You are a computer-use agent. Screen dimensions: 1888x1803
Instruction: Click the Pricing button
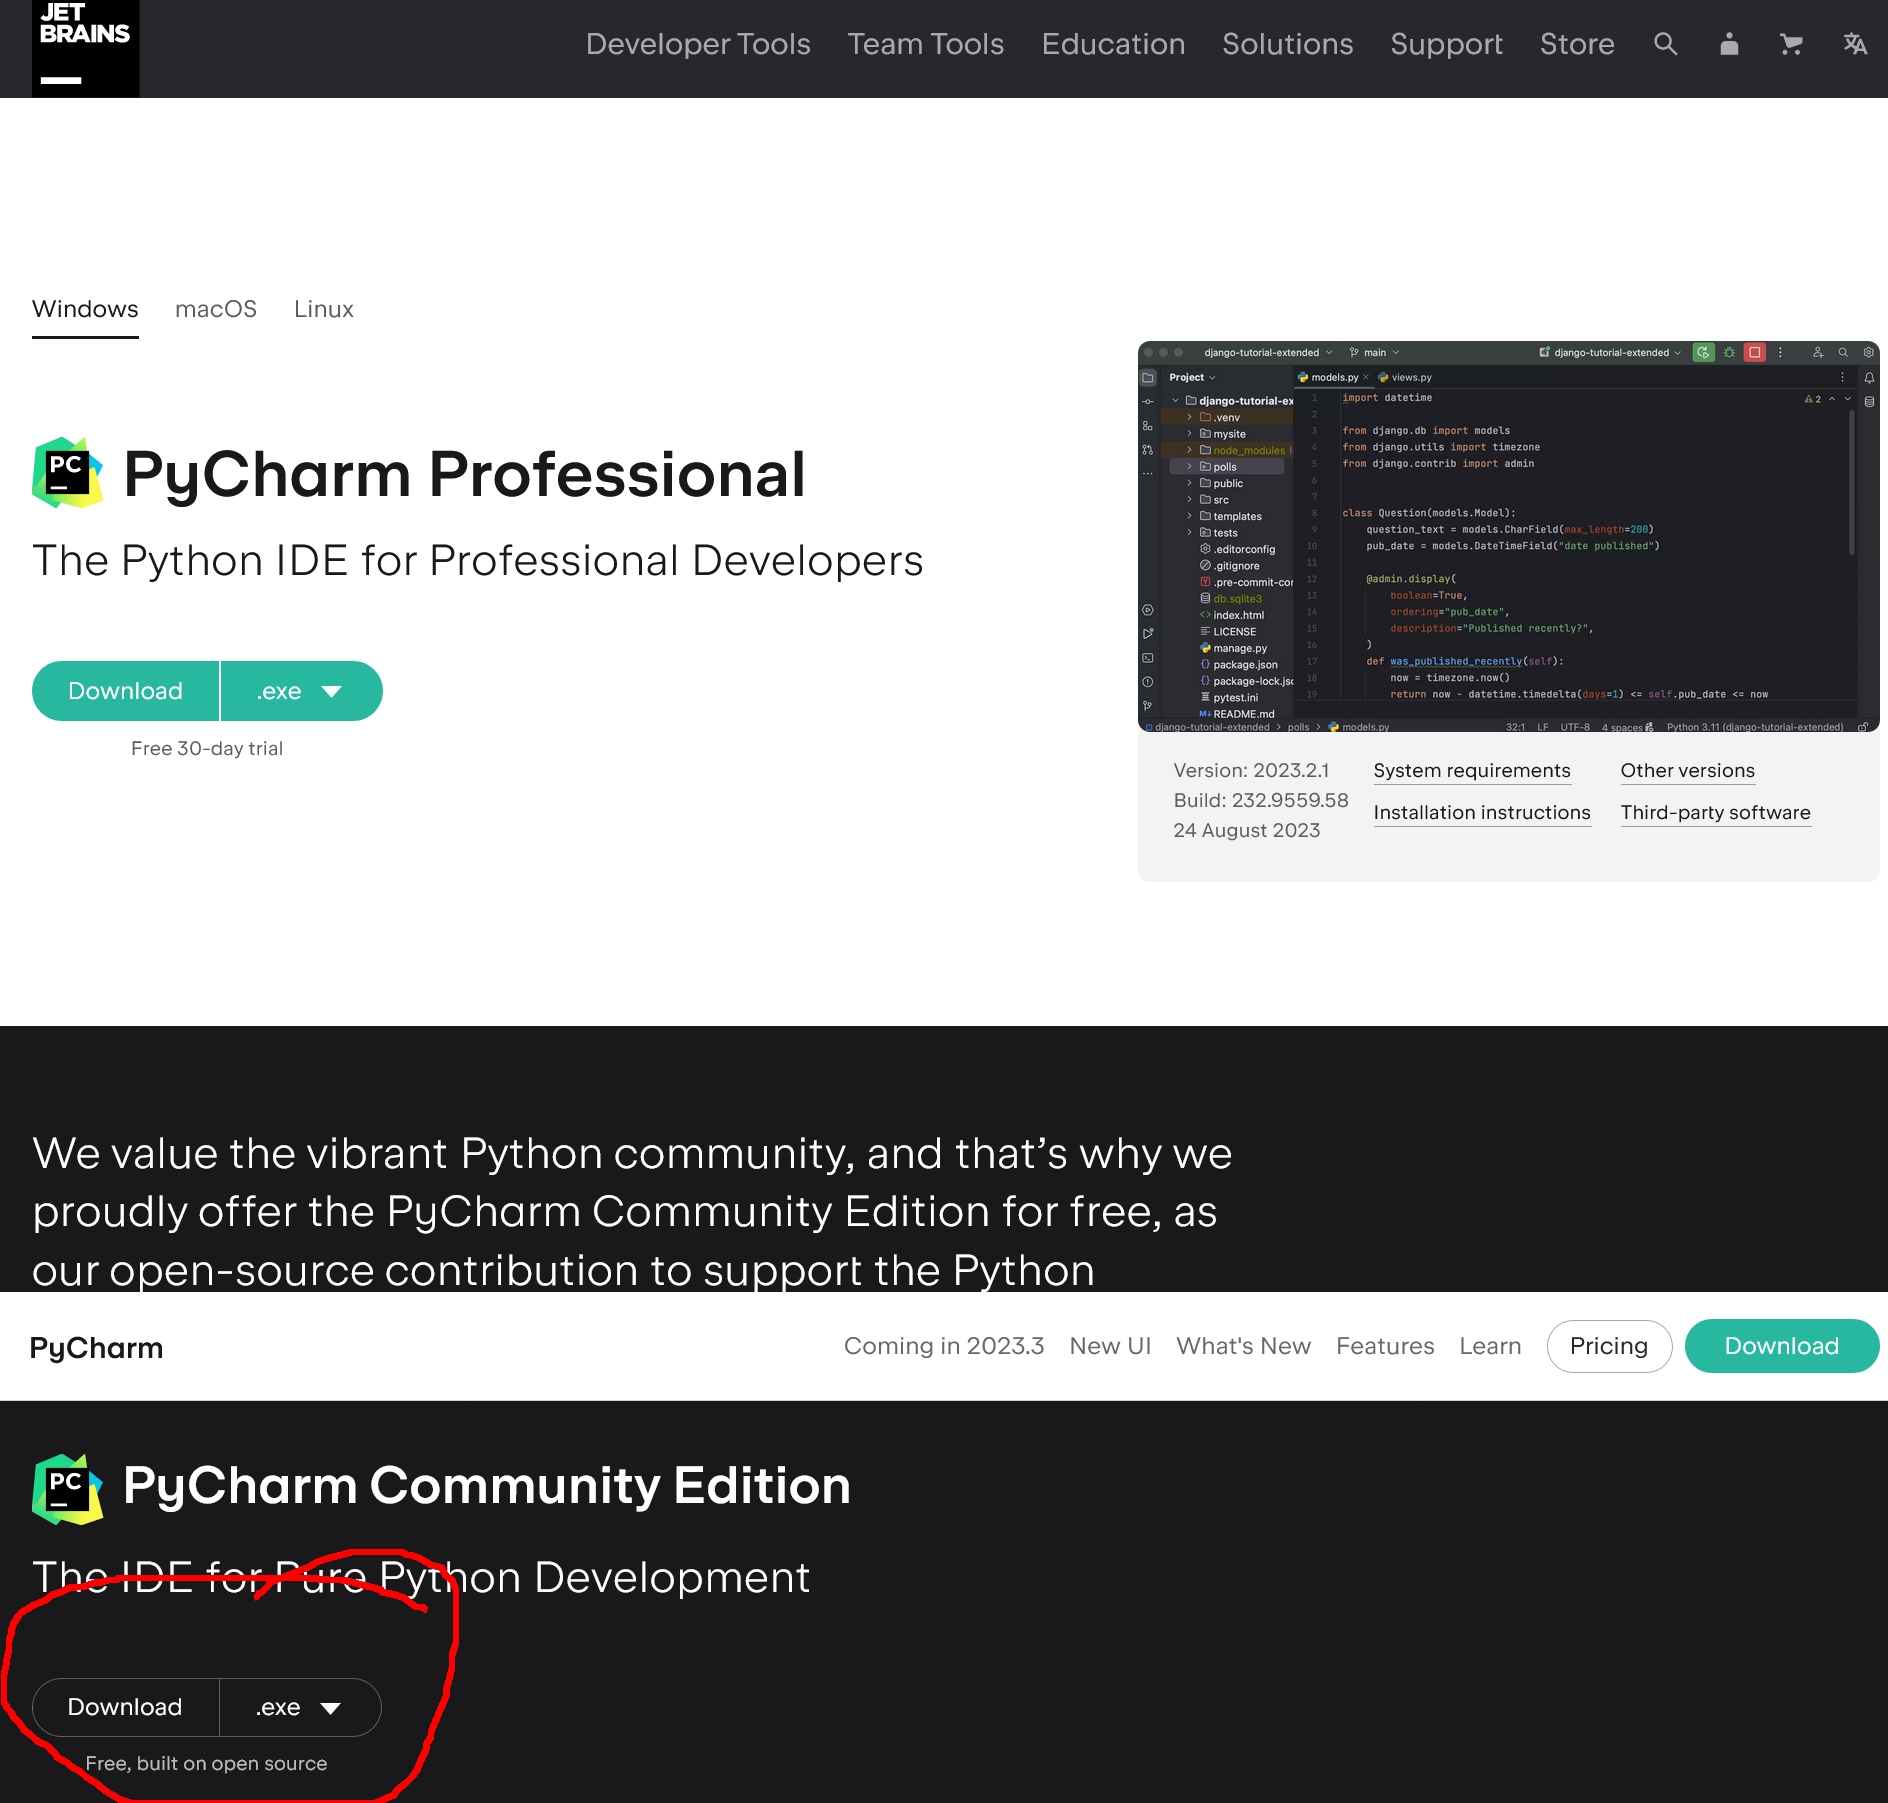[1608, 1346]
